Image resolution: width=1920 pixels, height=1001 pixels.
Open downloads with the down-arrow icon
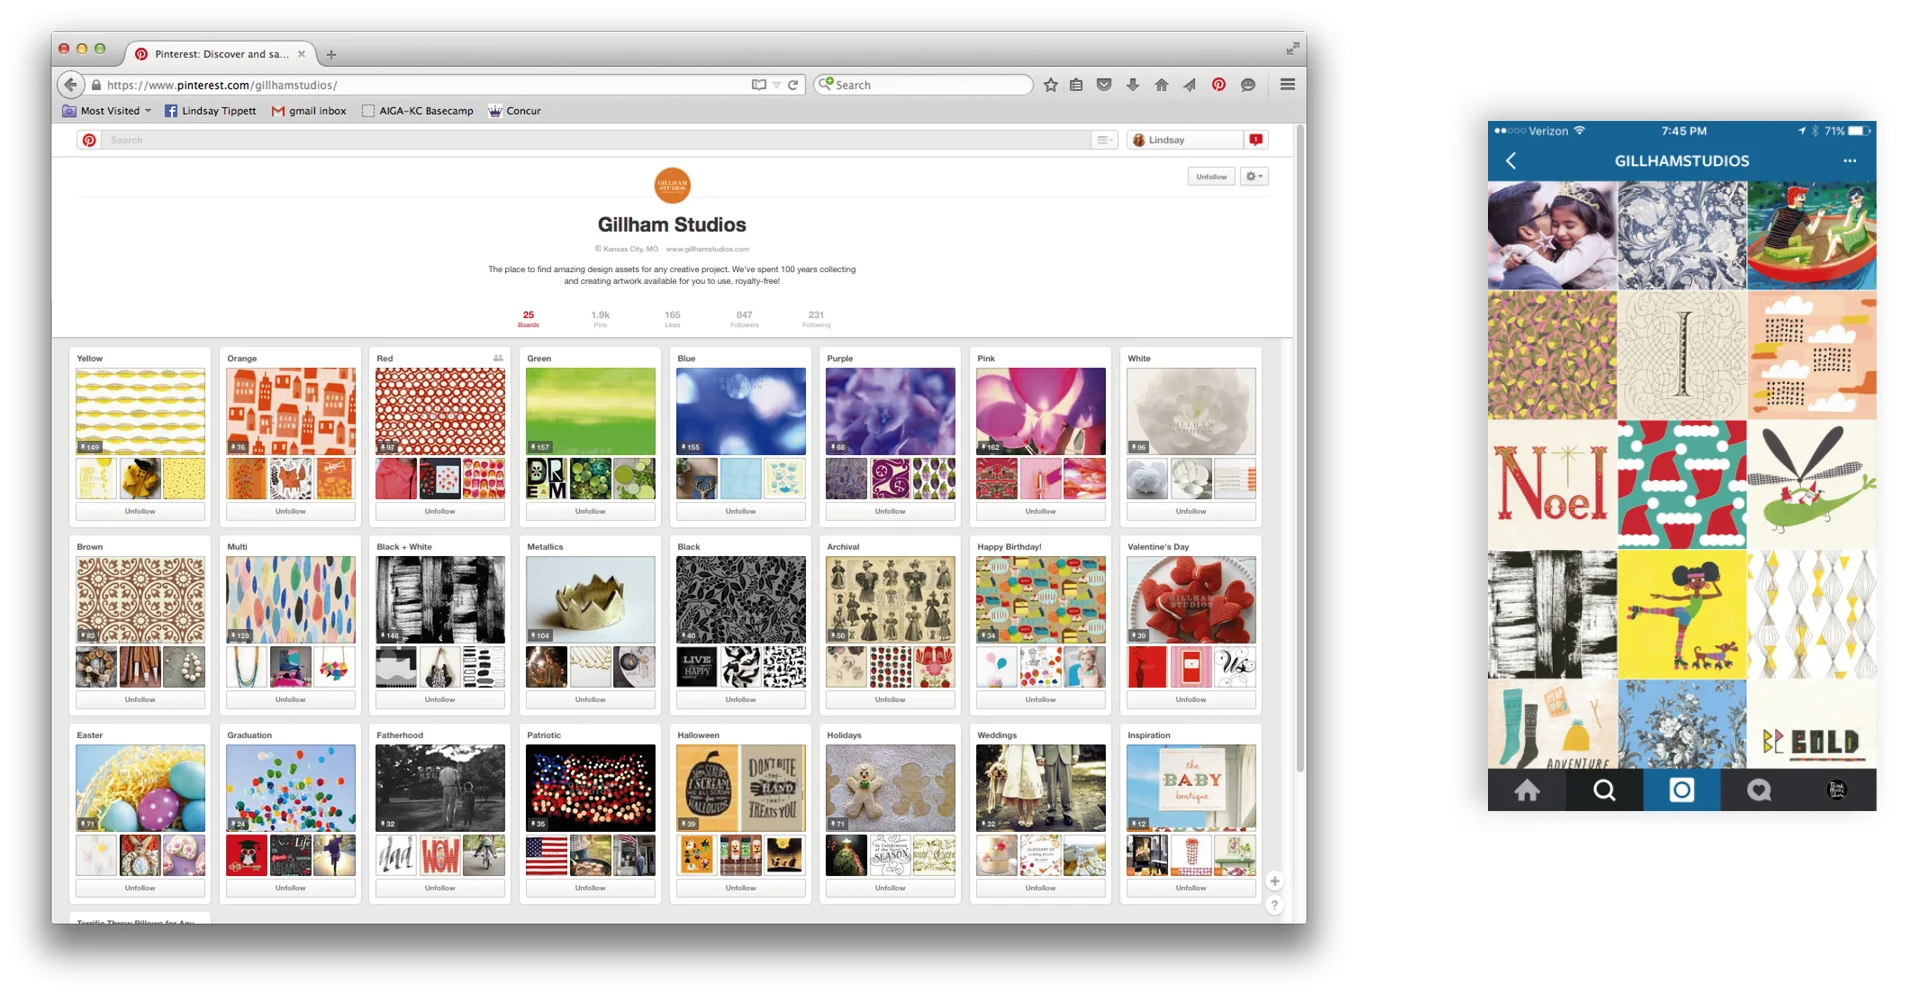click(1133, 85)
